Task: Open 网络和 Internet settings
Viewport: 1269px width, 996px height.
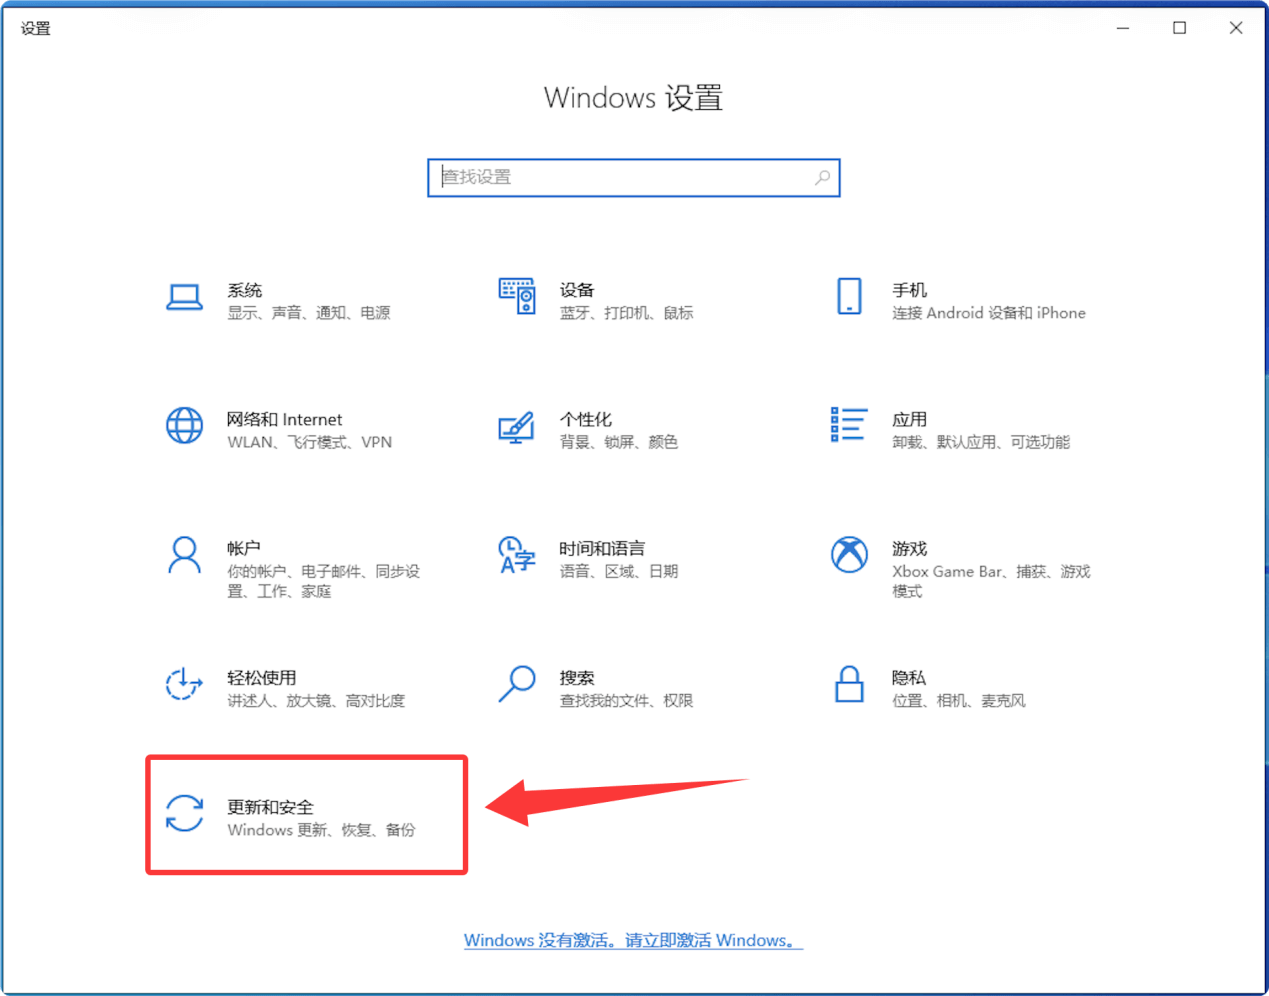Action: (280, 430)
